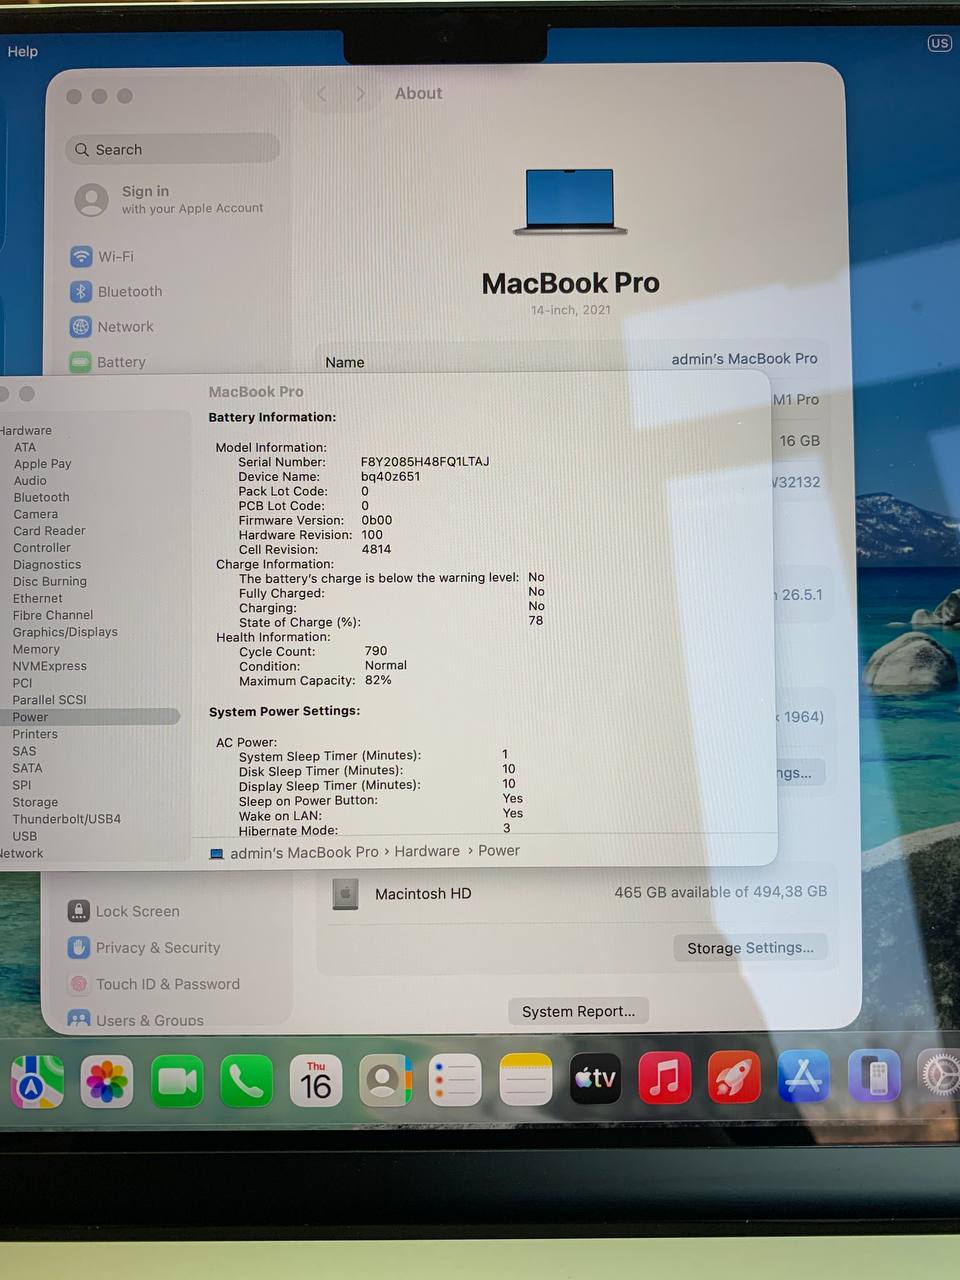960x1280 pixels.
Task: Select ATA in System Report sidebar
Action: tap(25, 447)
